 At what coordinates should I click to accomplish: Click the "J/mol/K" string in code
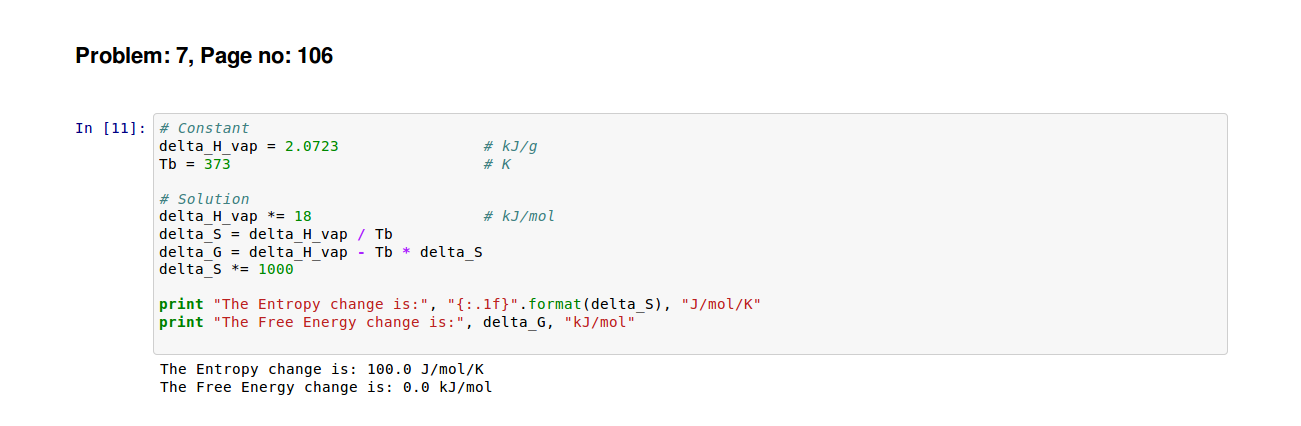point(721,304)
